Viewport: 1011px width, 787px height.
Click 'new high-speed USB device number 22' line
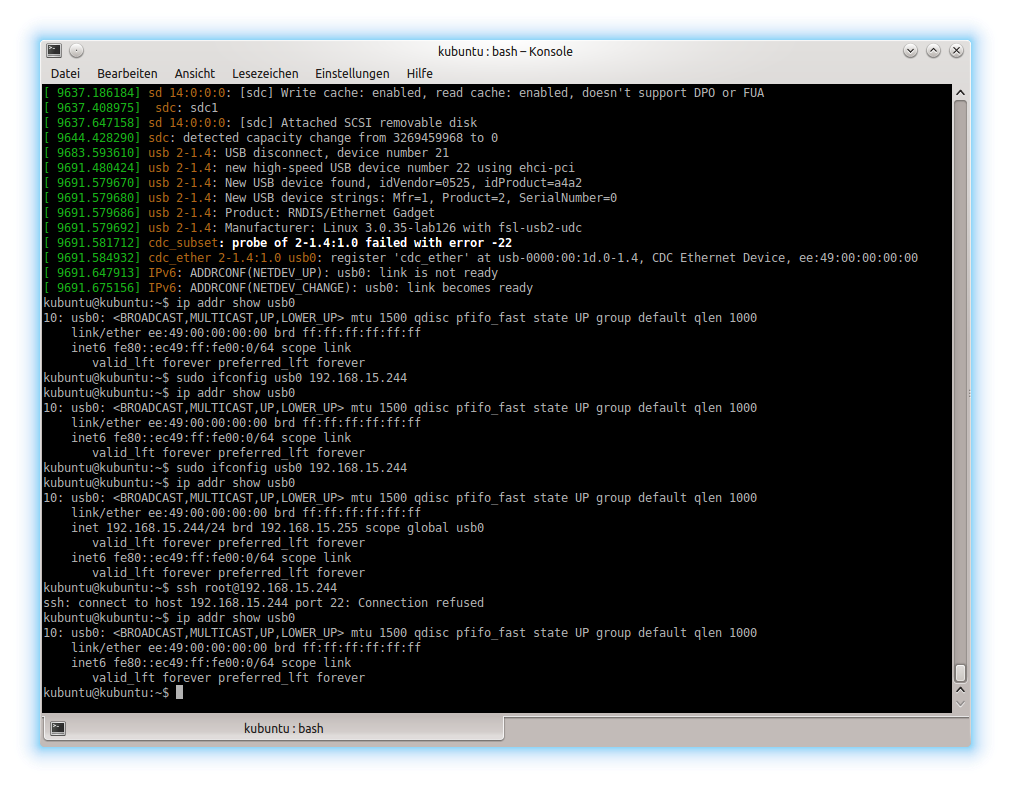click(x=399, y=168)
